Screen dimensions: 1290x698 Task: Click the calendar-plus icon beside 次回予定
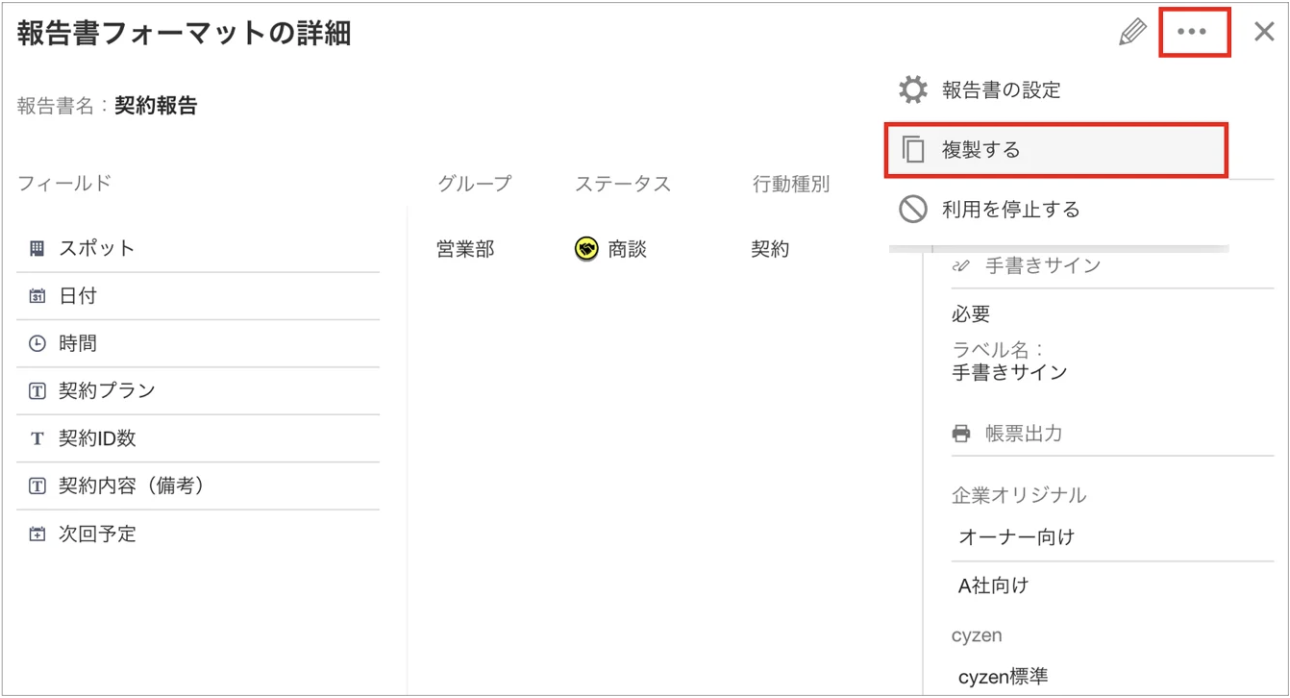coord(37,534)
